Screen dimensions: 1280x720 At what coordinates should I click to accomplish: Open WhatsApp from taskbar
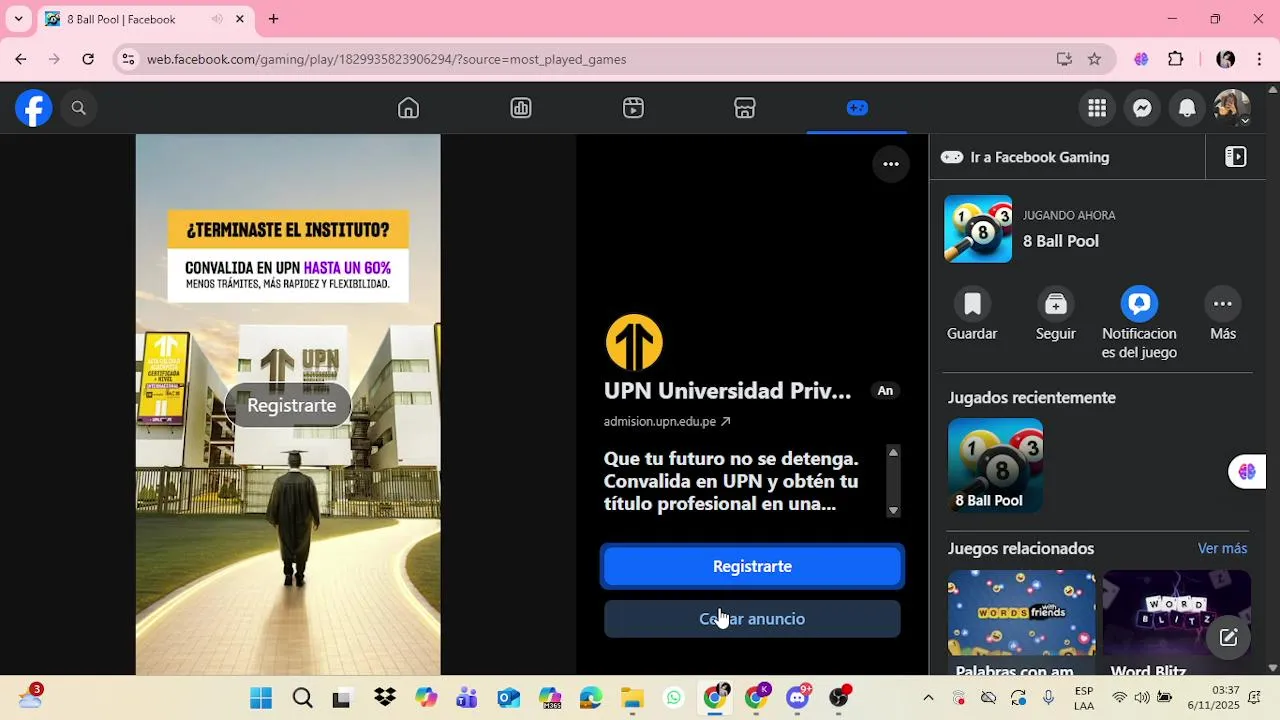pos(674,698)
